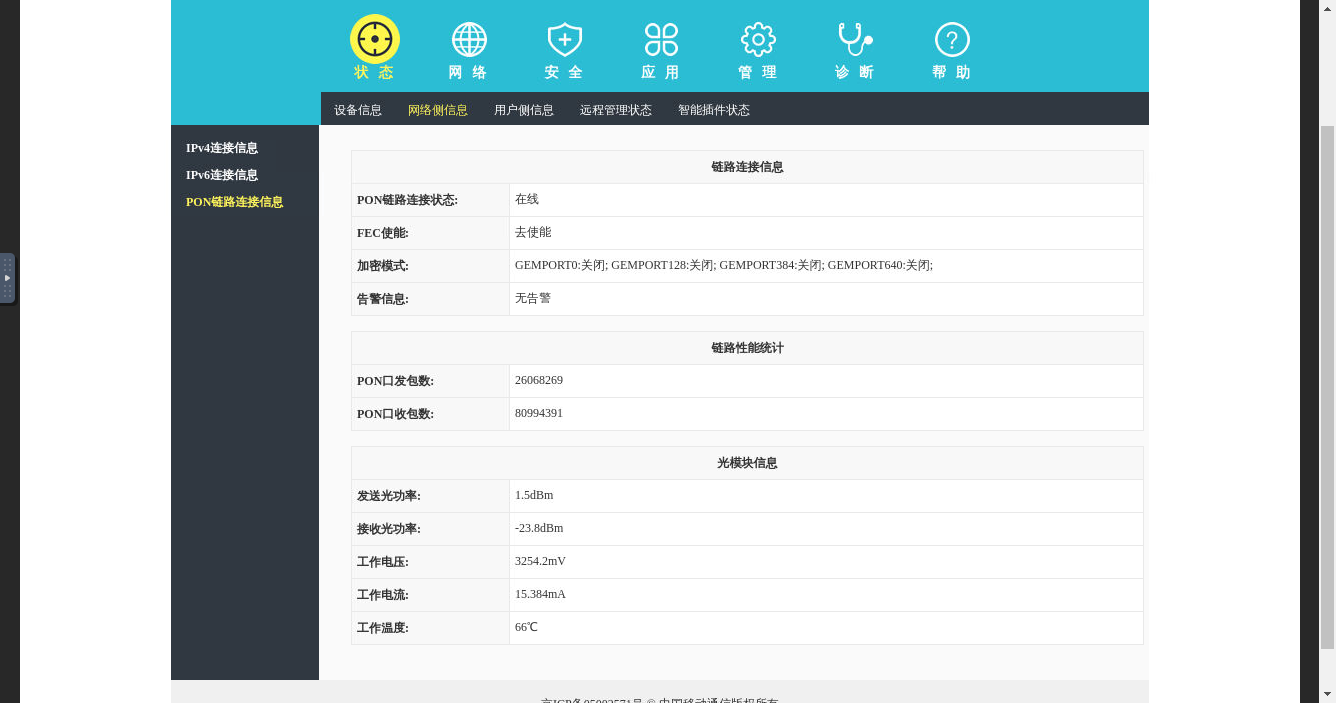Select sent packets value 26068269
The height and width of the screenshot is (703, 1336).
point(539,380)
